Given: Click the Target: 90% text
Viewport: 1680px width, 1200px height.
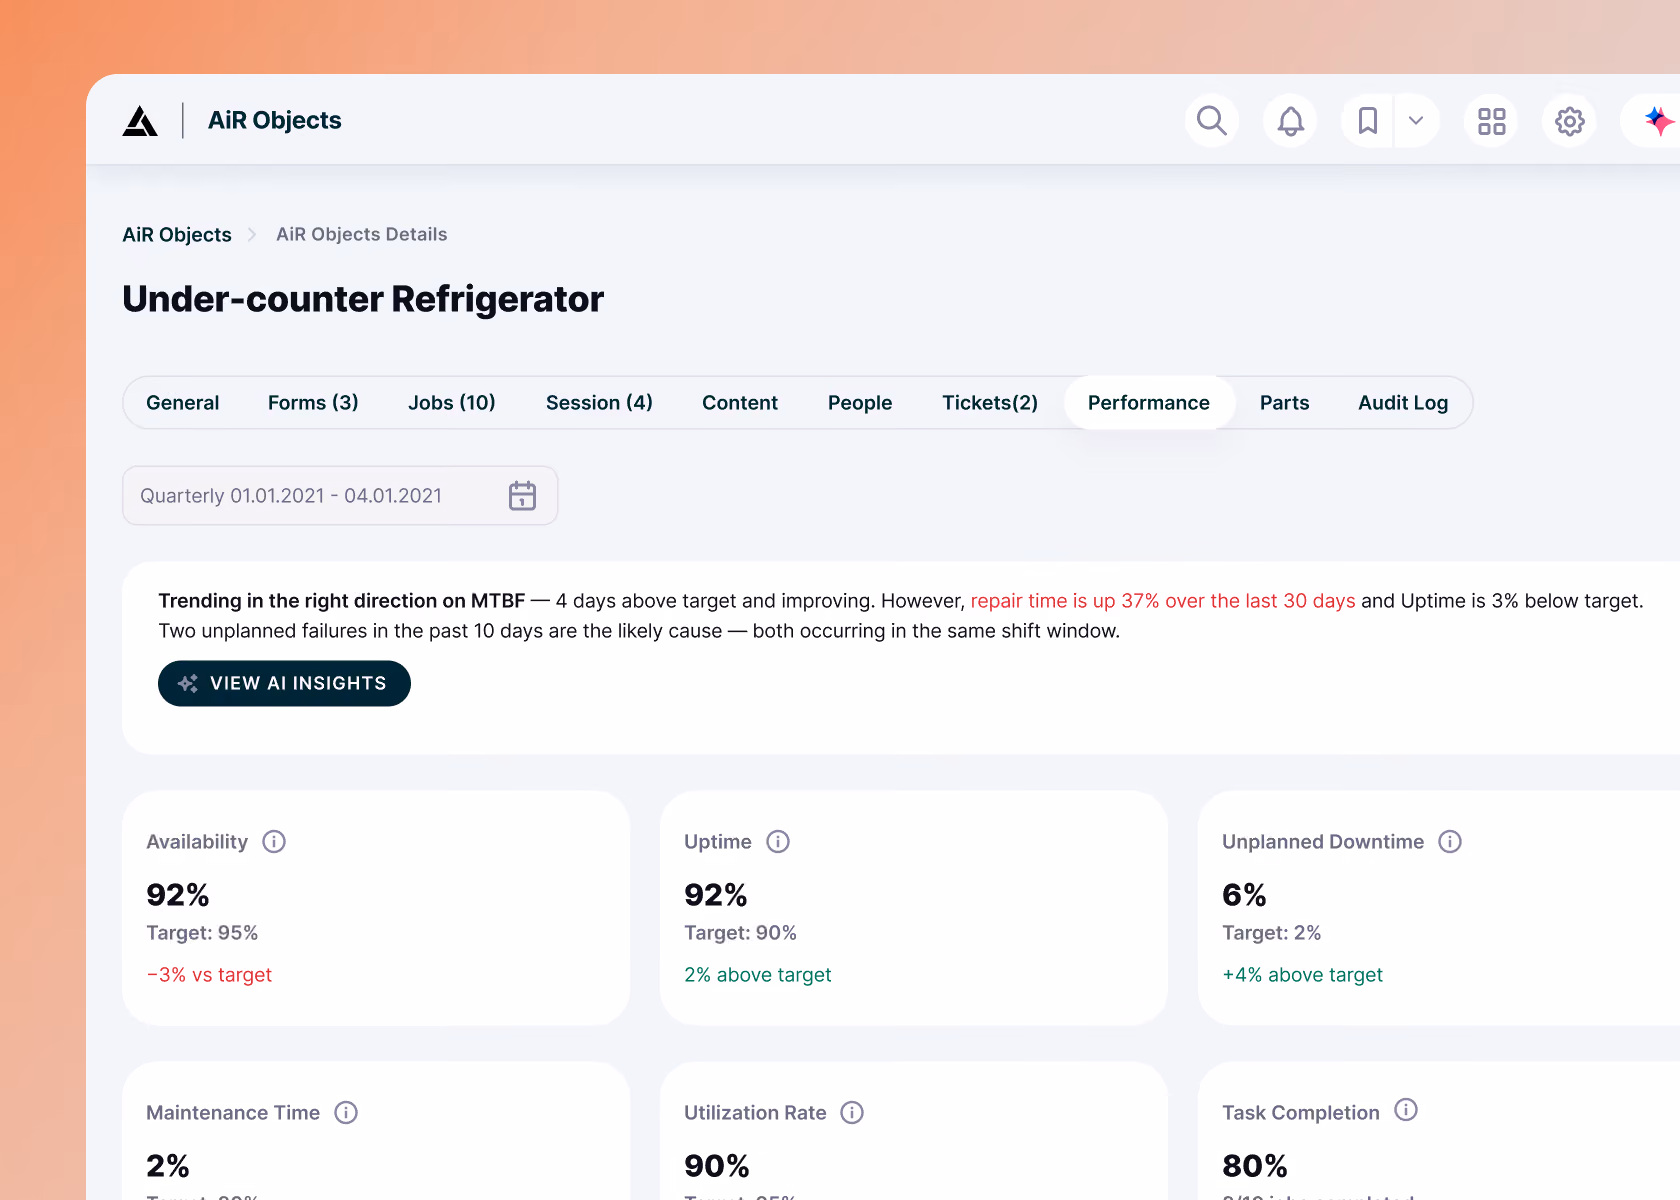Looking at the screenshot, I should (x=740, y=932).
